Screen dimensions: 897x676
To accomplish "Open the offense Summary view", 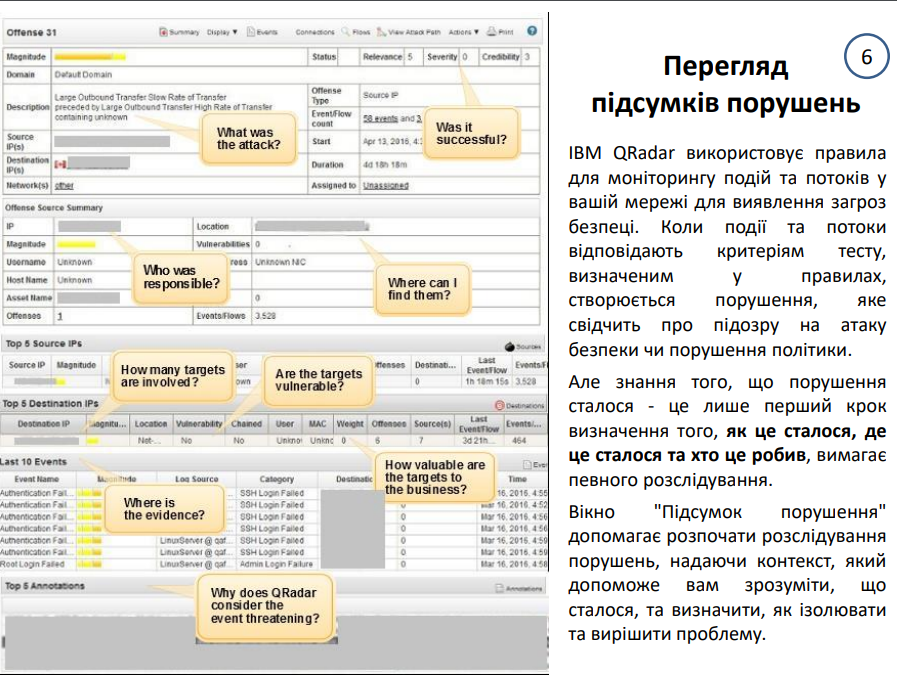I will coord(179,32).
